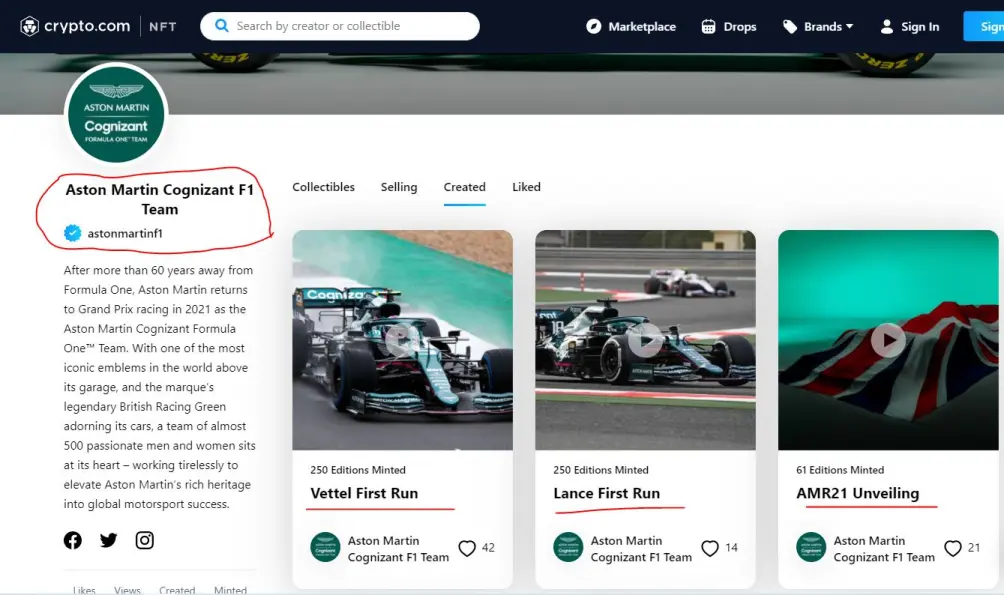
Task: Click the 14 likes count
Action: pos(731,548)
